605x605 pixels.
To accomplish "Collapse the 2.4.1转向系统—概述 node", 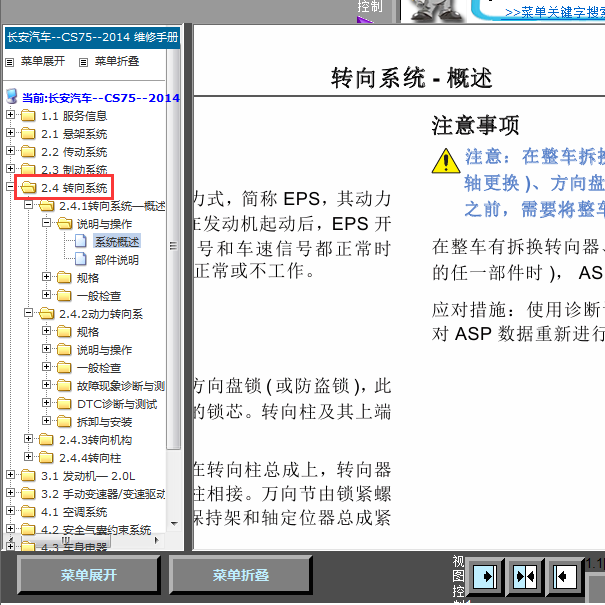I will (29, 205).
